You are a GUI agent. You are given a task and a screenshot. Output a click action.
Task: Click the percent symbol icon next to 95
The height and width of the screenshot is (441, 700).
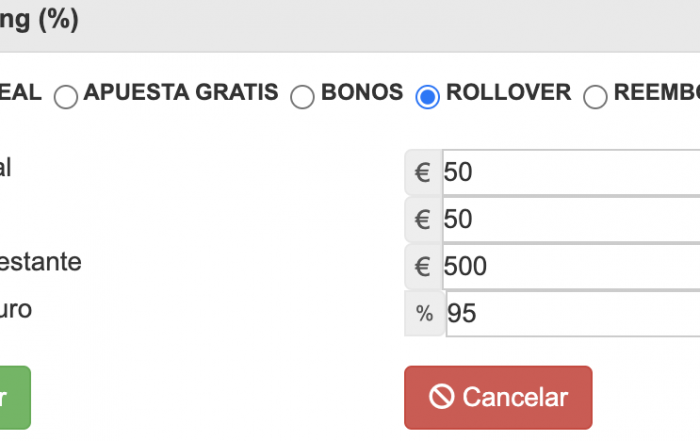[x=425, y=313]
